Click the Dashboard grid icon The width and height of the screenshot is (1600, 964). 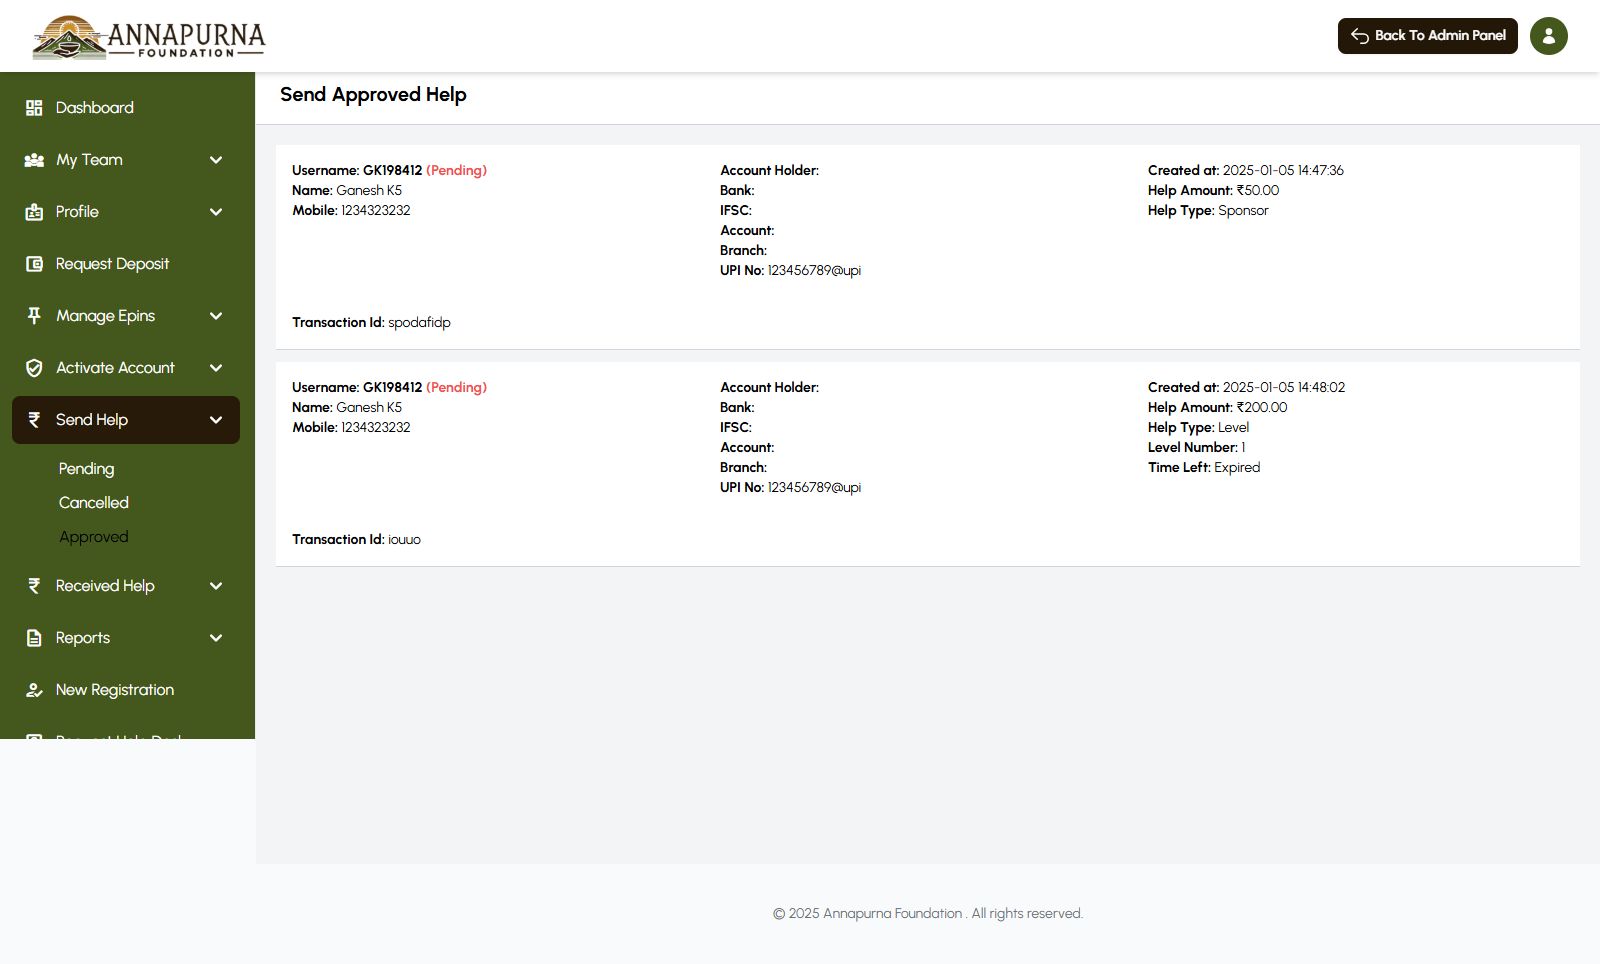pyautogui.click(x=34, y=108)
